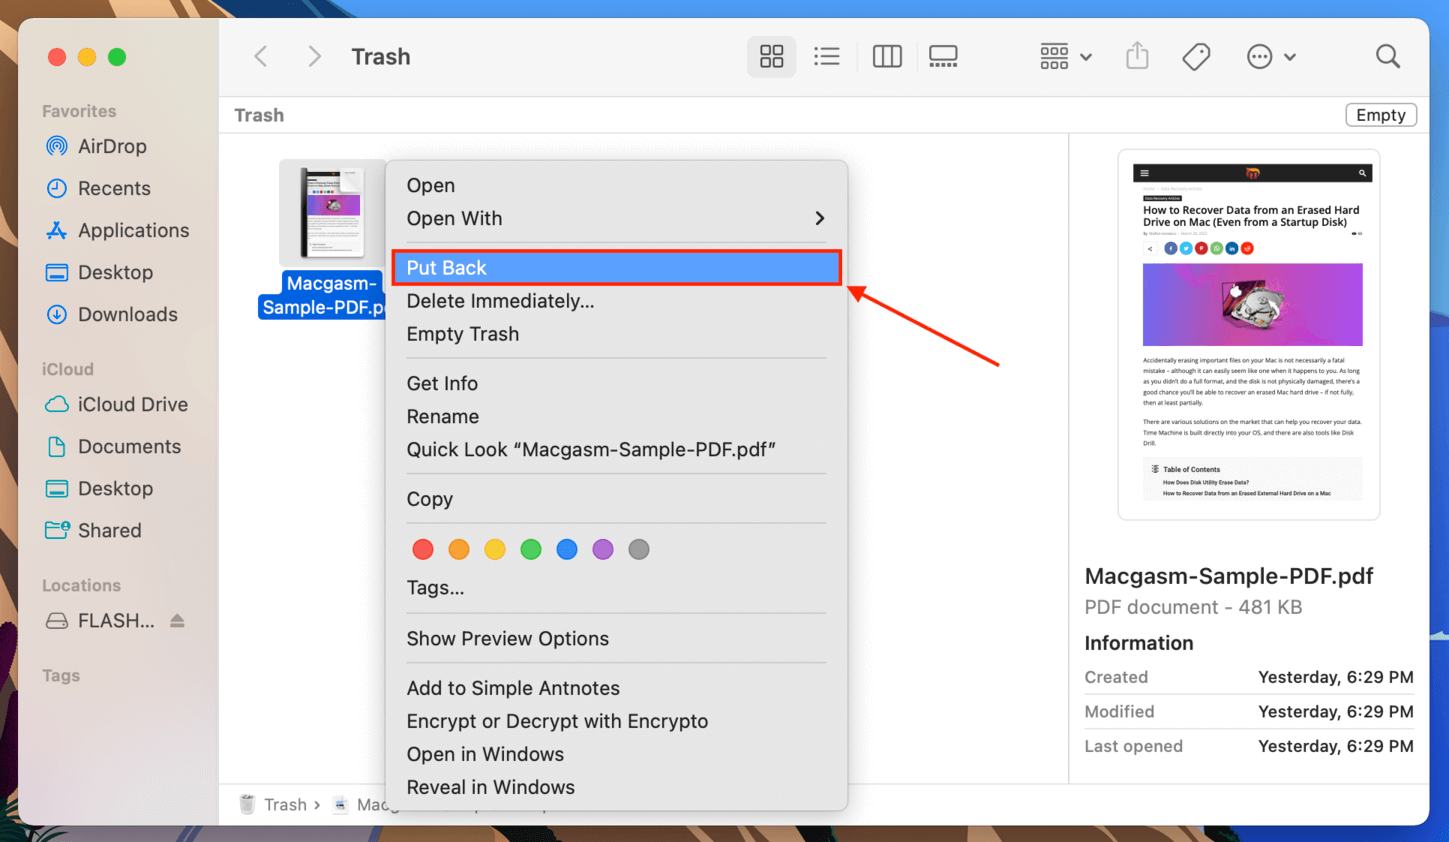Click the PDF preview image in the preview pane
The image size is (1449, 842).
pos(1249,335)
